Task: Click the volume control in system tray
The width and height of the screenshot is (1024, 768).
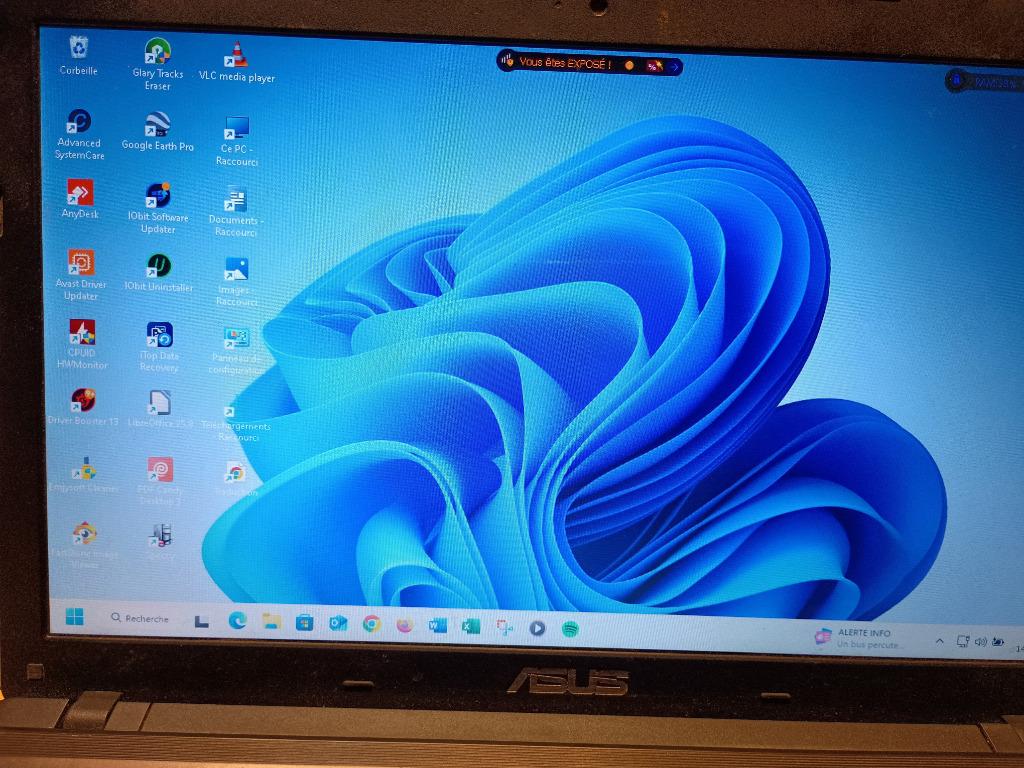Action: 980,642
